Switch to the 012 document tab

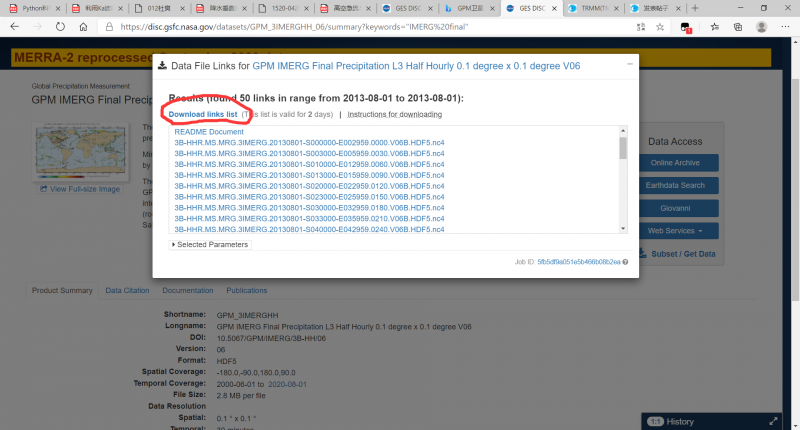pyautogui.click(x=160, y=9)
